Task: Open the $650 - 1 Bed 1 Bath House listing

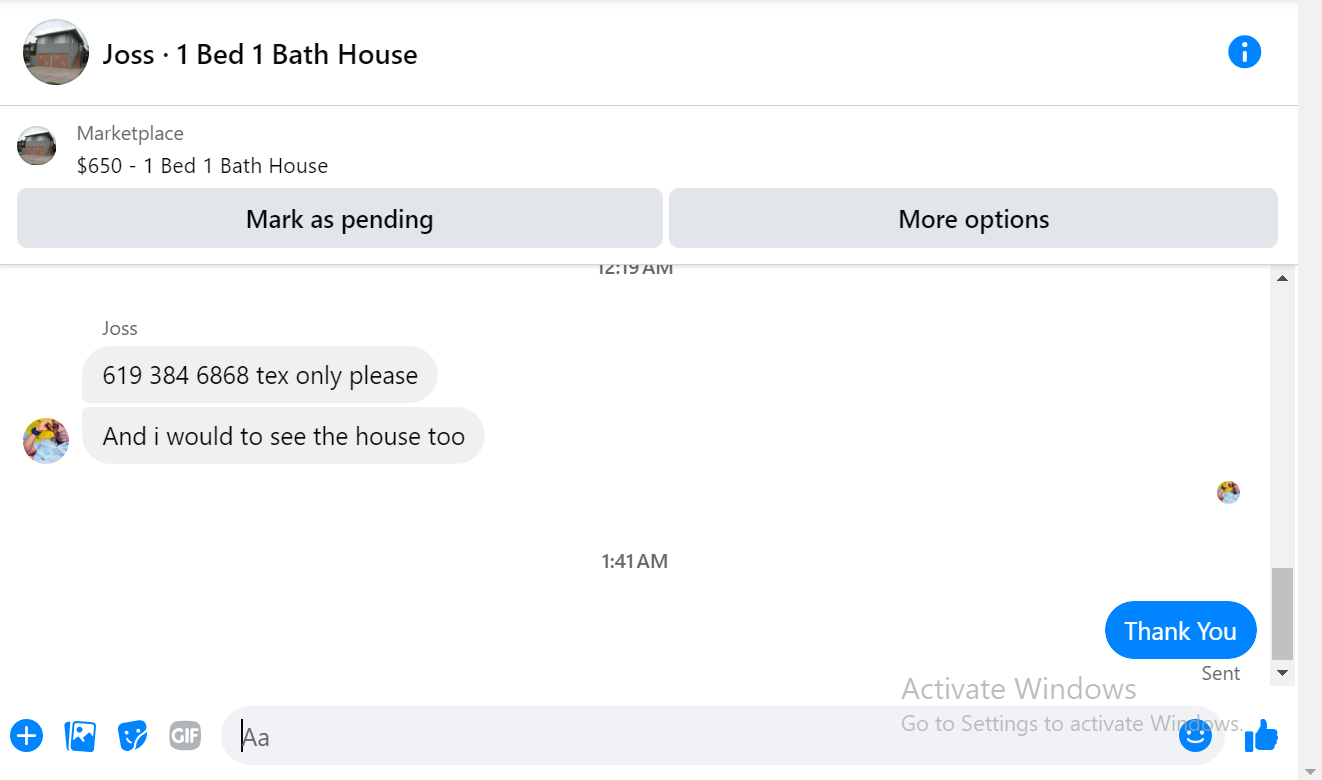Action: coord(202,166)
